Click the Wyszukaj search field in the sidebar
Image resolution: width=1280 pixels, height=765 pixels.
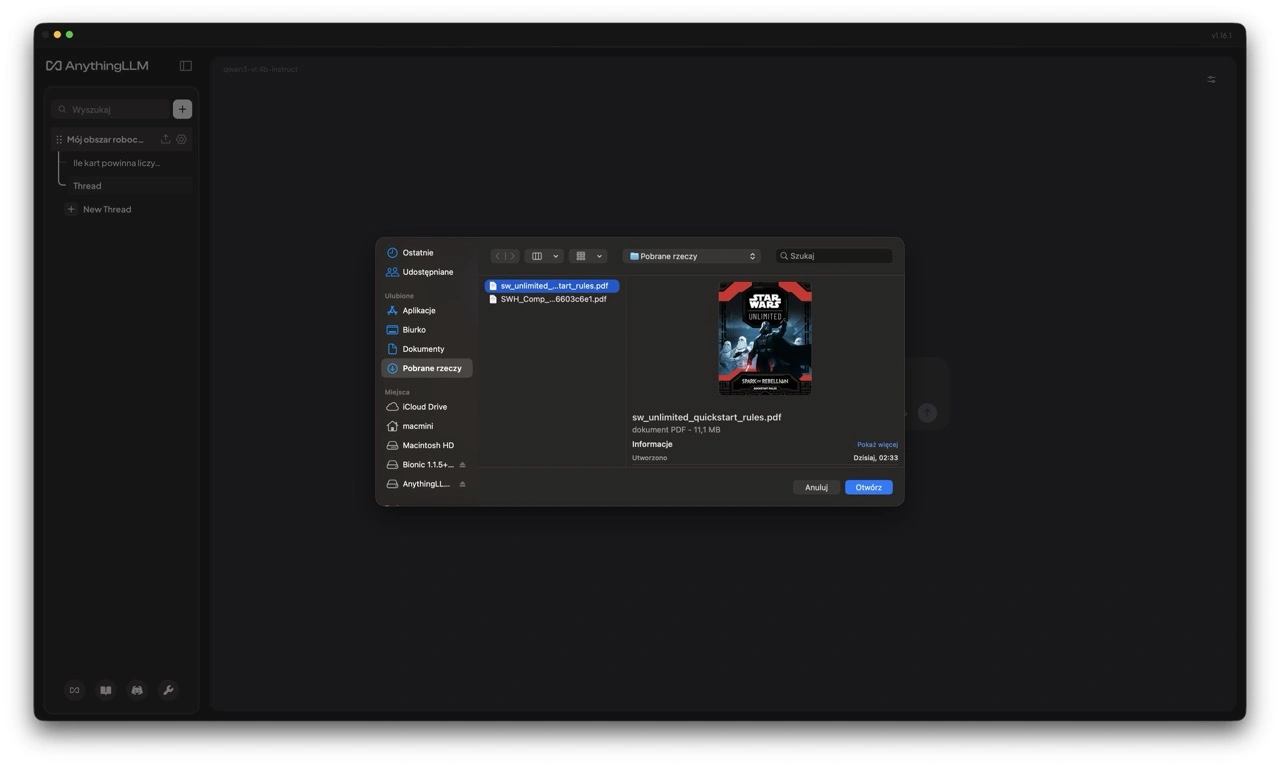tap(111, 109)
